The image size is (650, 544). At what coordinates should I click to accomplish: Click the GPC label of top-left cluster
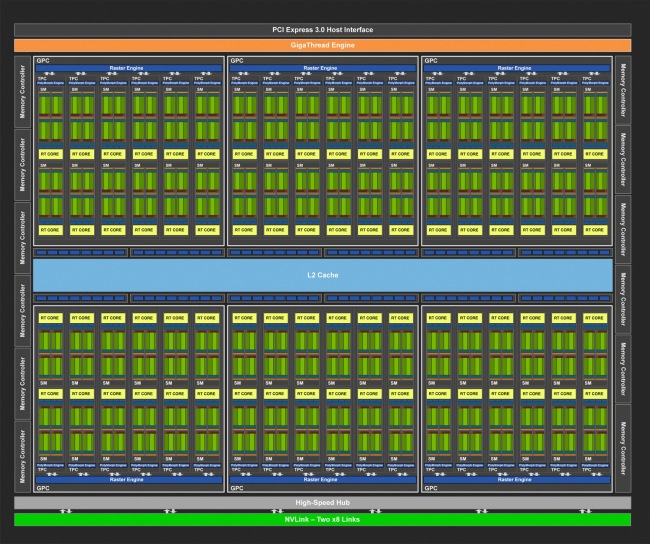(43, 61)
